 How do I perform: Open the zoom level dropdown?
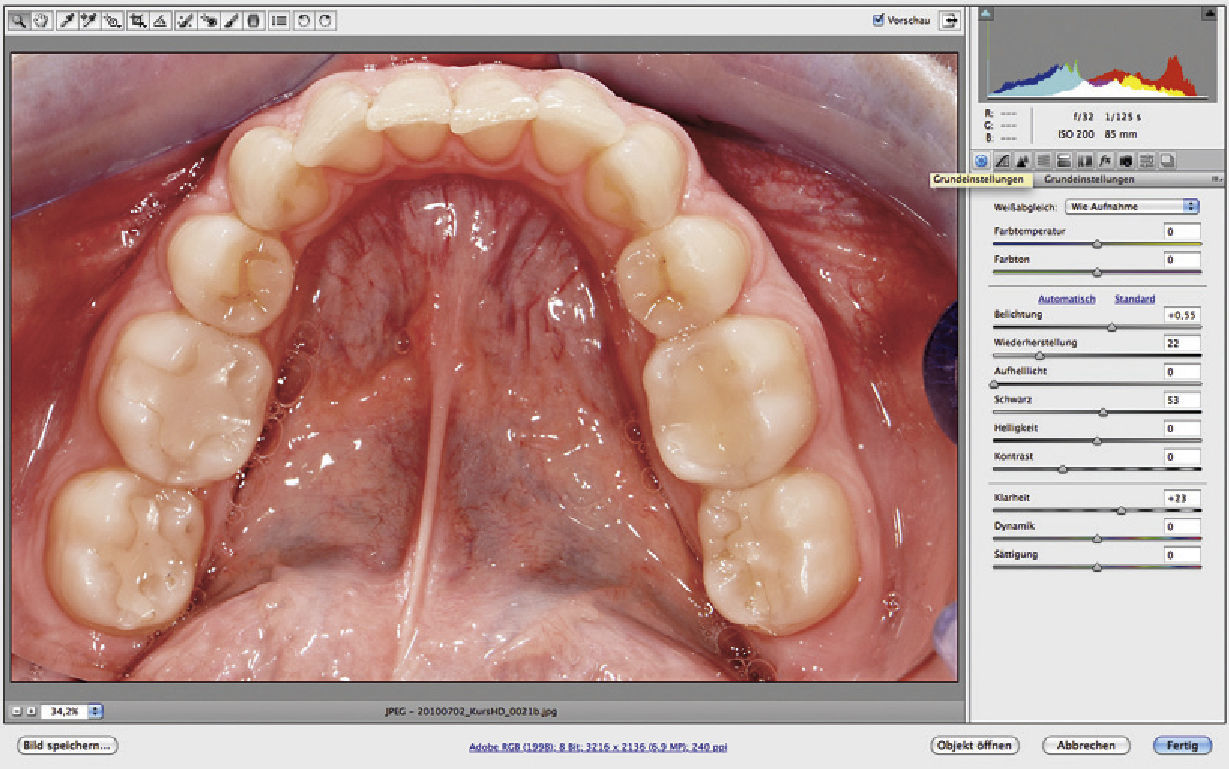pyautogui.click(x=95, y=712)
